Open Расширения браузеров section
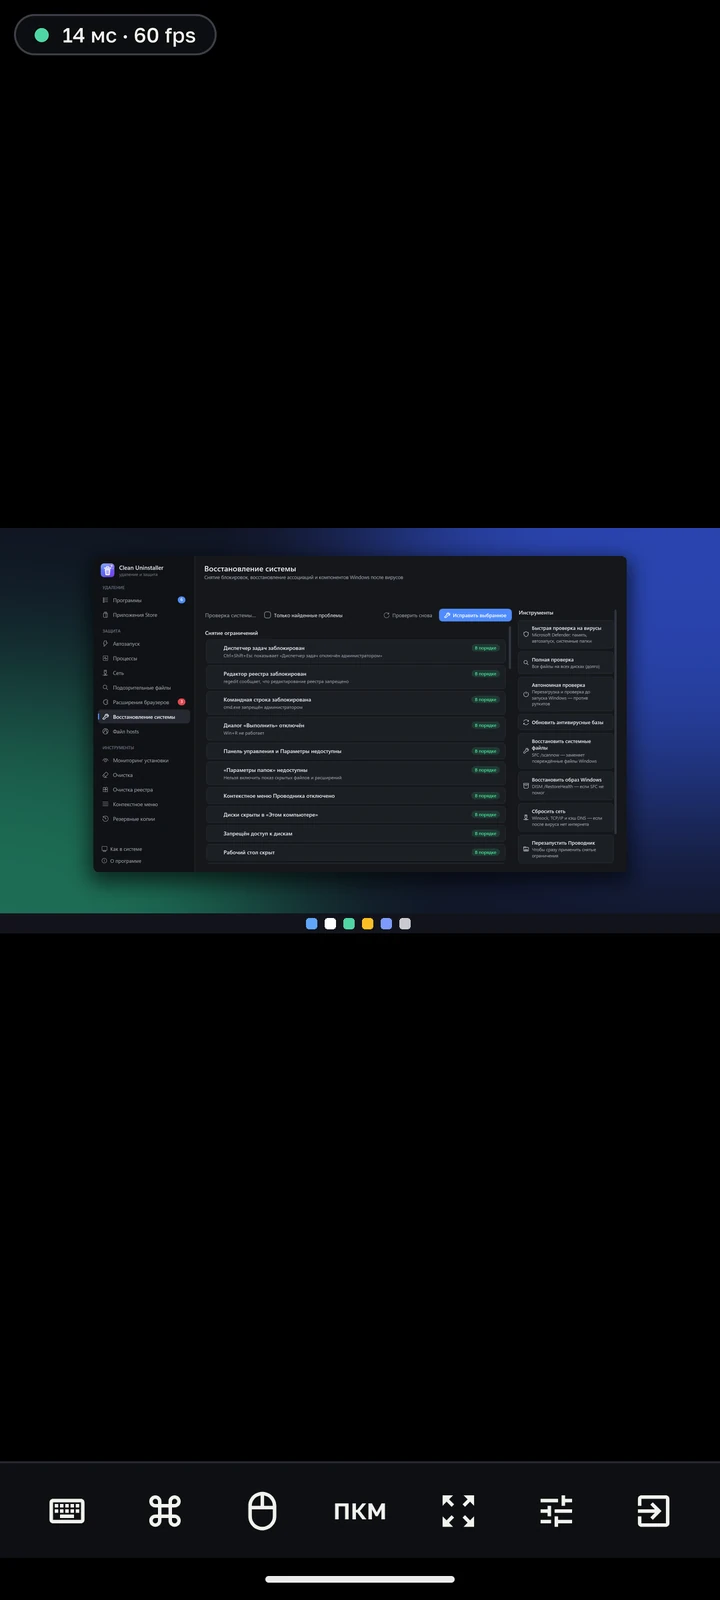The height and width of the screenshot is (1600, 720). (x=143, y=702)
